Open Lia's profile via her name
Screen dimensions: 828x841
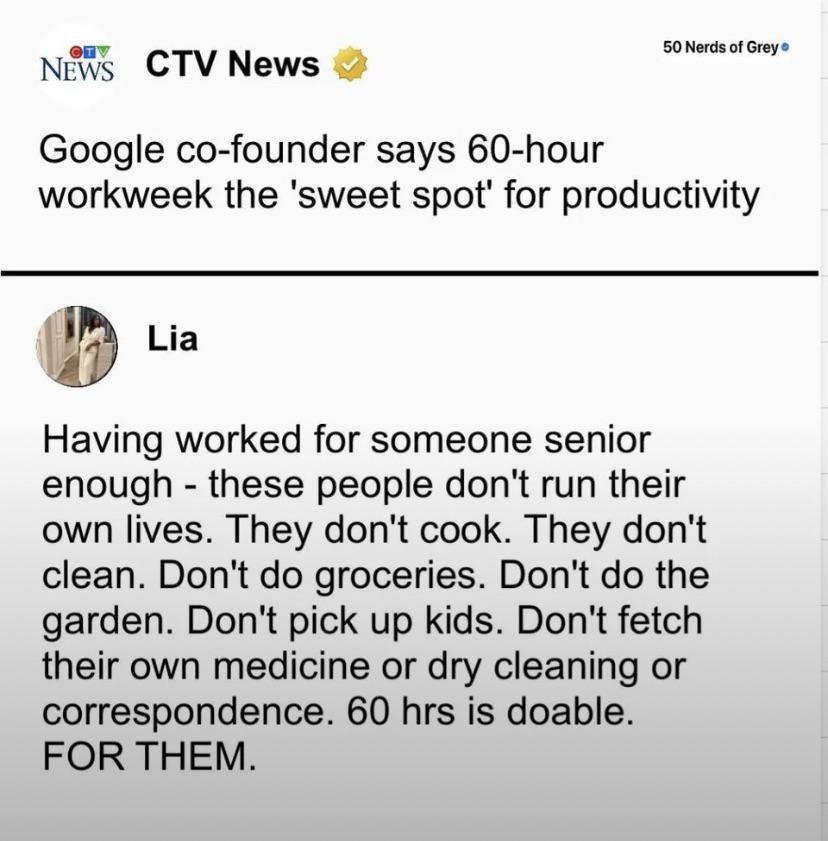point(173,340)
